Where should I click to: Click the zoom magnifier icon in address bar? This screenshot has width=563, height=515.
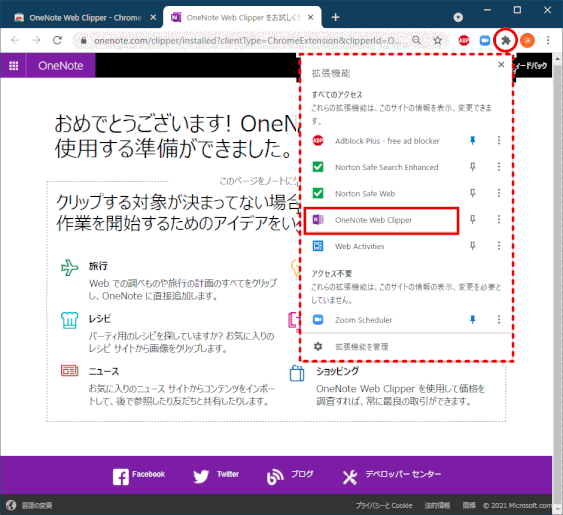point(416,40)
